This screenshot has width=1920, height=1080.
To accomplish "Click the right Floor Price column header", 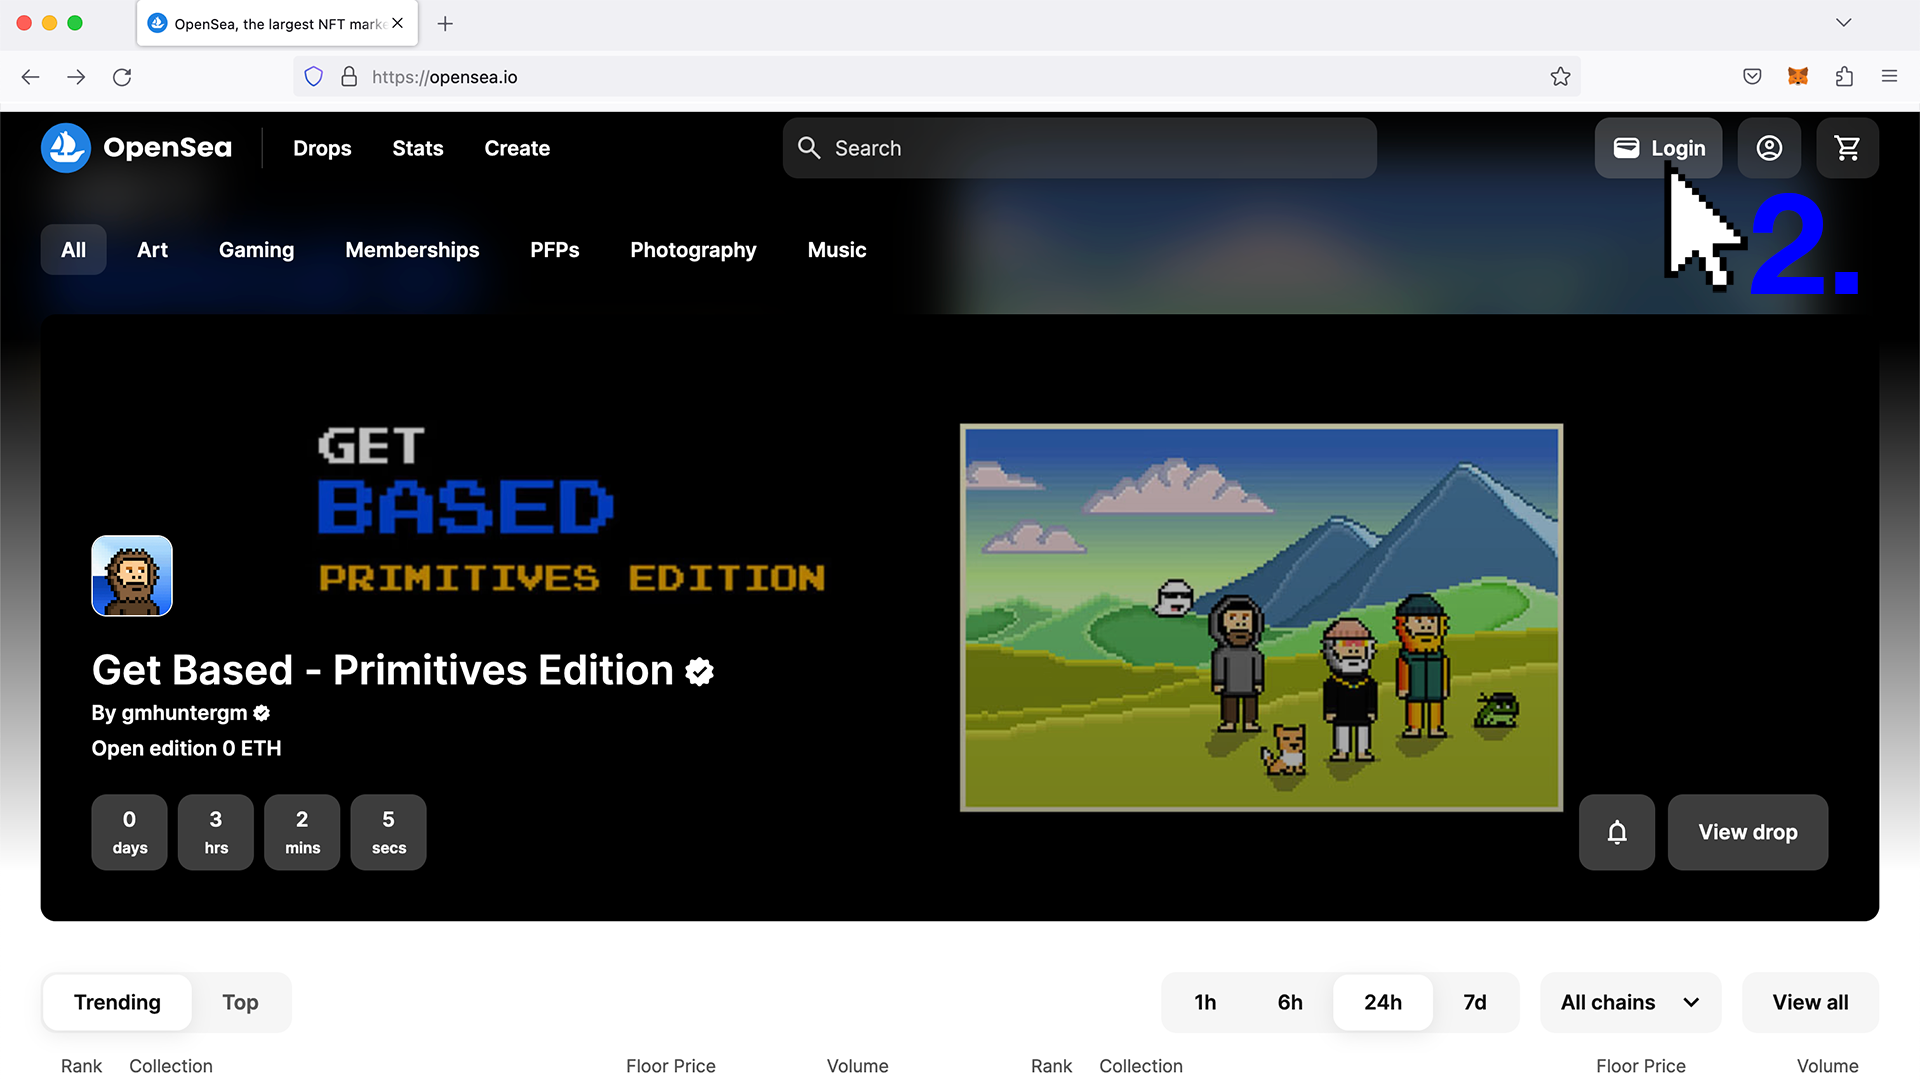I will (x=1641, y=1066).
